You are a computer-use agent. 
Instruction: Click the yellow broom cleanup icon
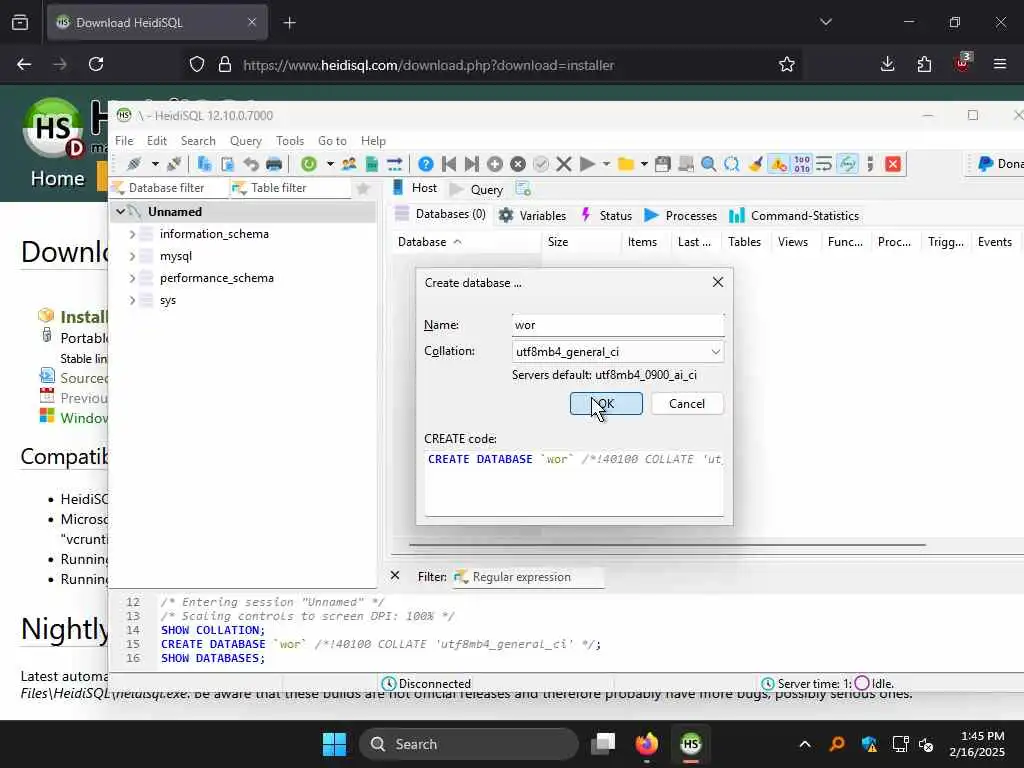756,164
